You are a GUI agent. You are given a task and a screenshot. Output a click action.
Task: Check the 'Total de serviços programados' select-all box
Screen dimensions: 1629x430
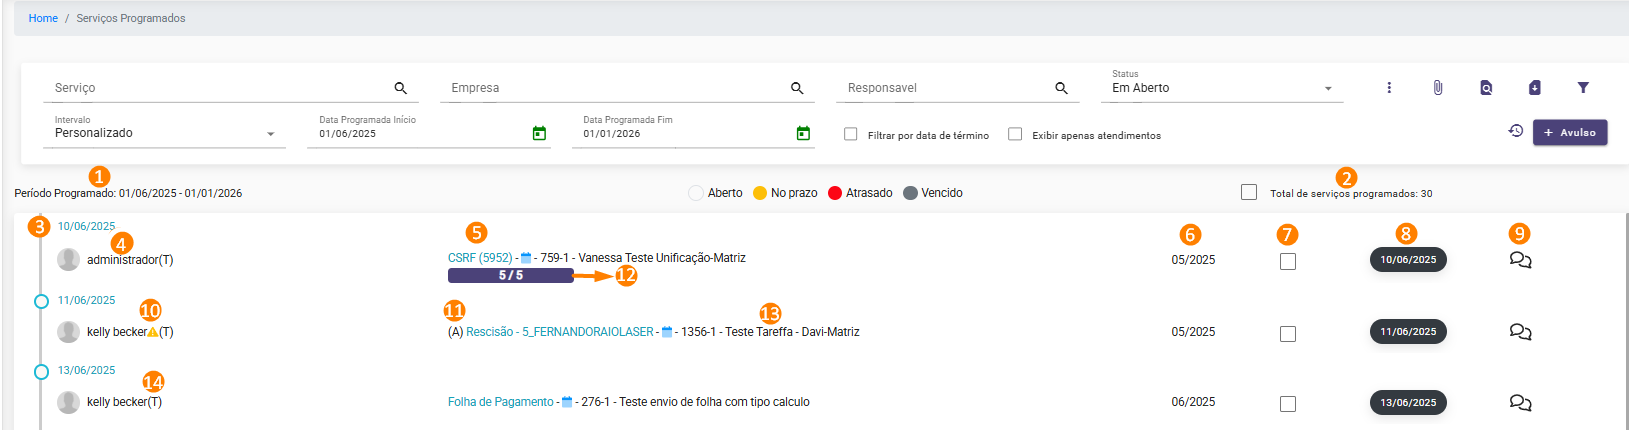[1249, 192]
